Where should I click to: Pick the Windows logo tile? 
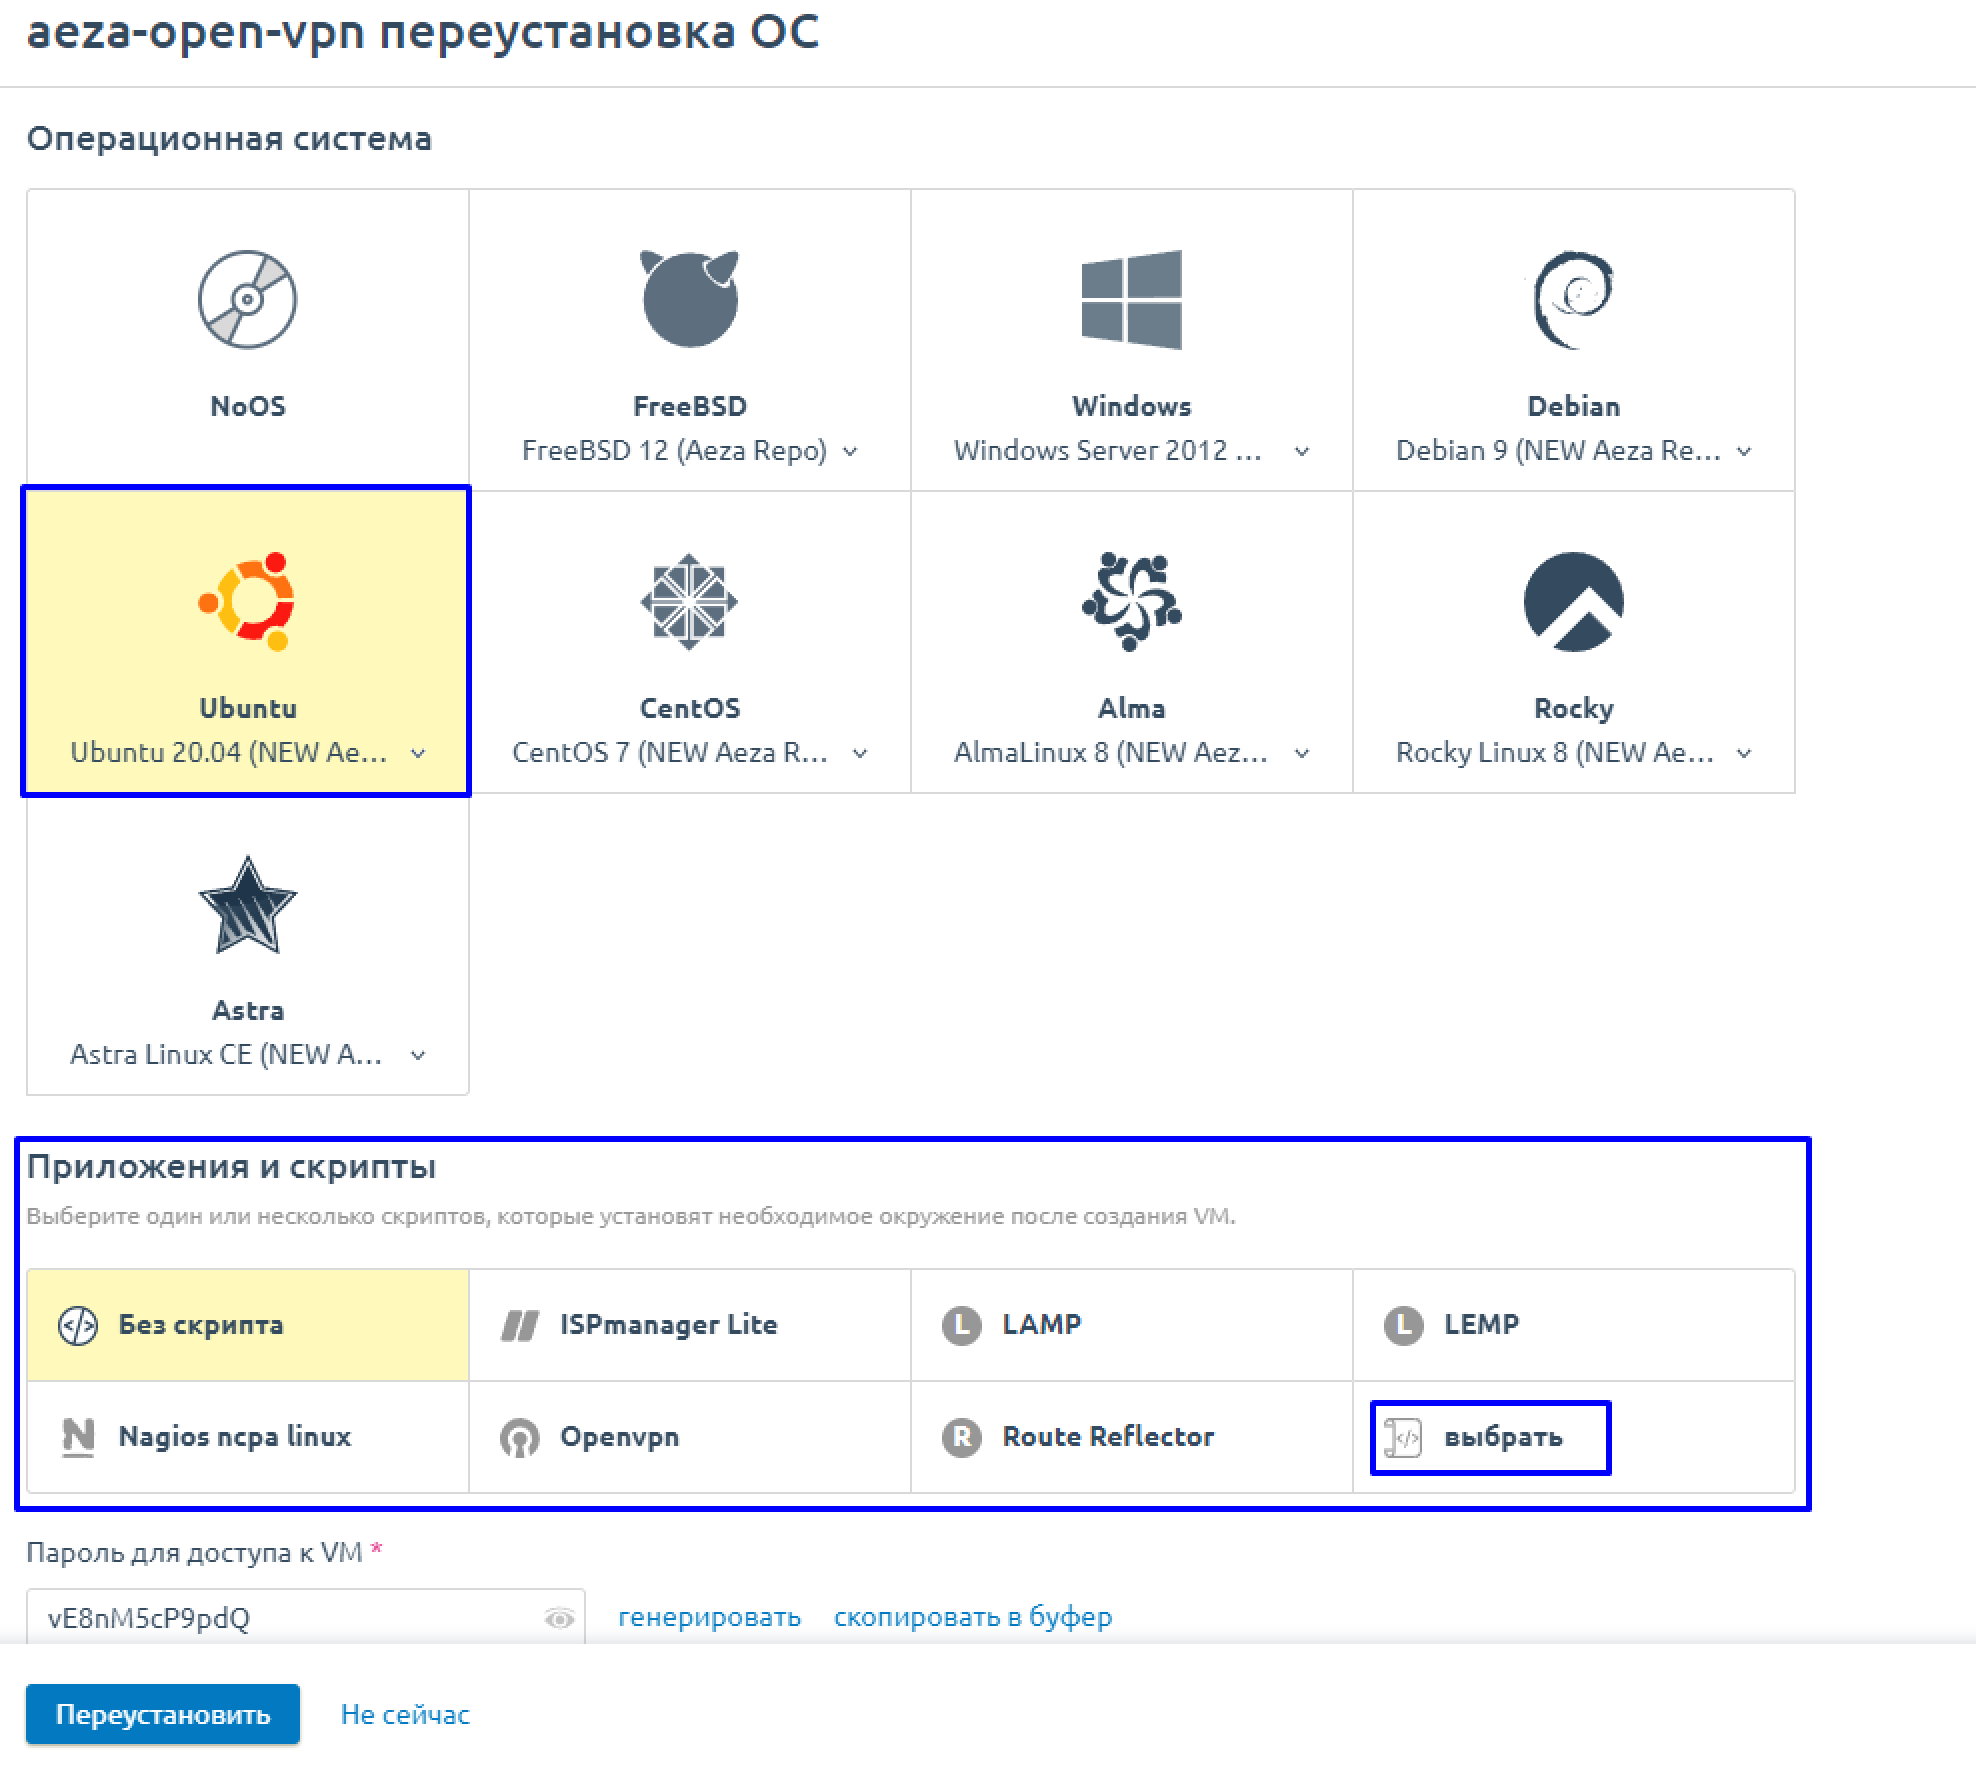1131,299
